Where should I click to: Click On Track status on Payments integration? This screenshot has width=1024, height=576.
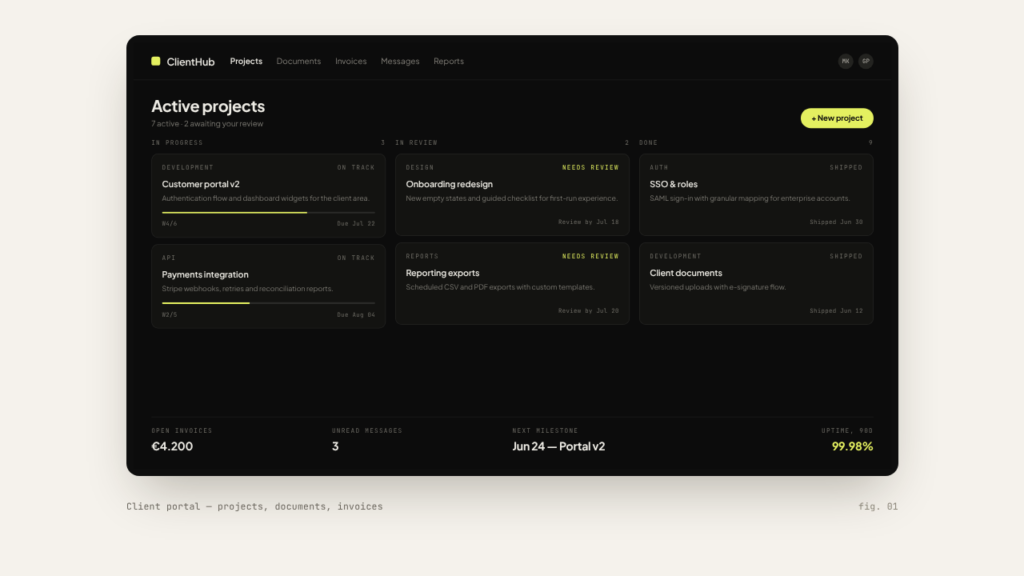coord(356,258)
